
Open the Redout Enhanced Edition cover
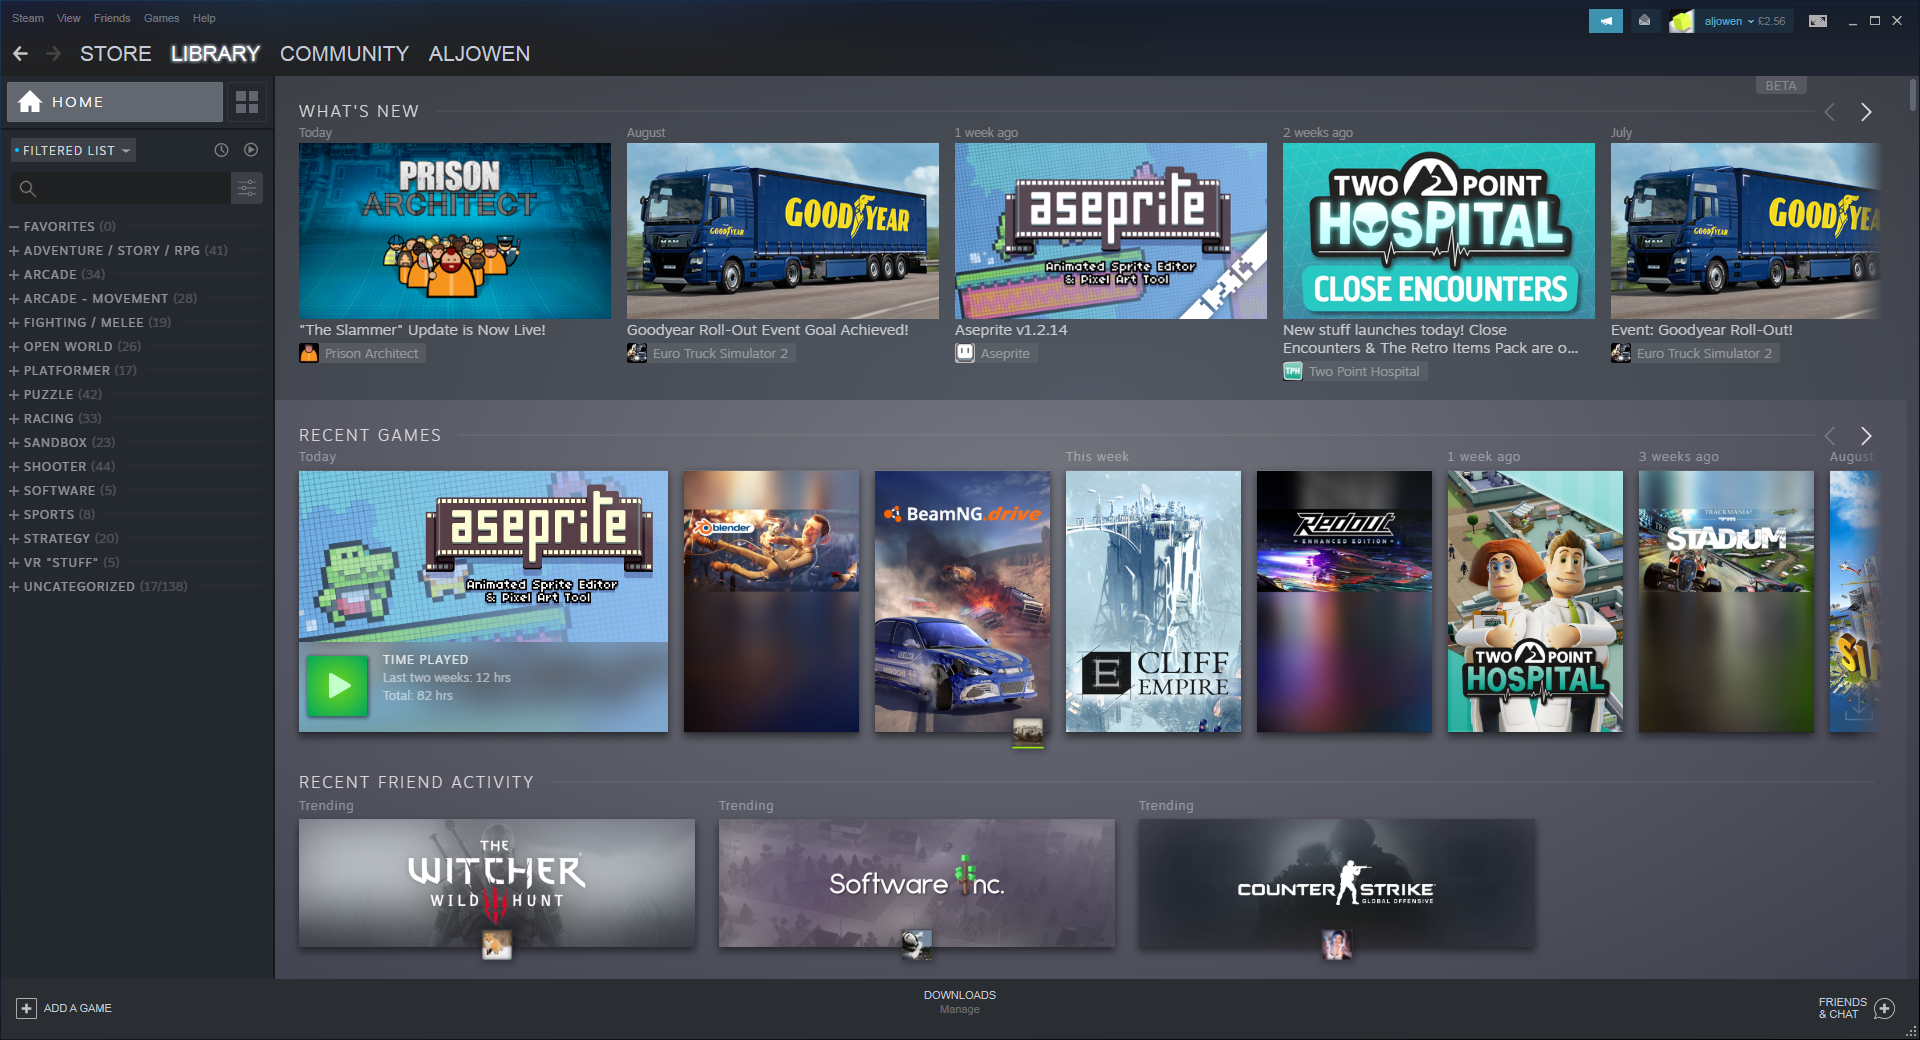(1344, 601)
